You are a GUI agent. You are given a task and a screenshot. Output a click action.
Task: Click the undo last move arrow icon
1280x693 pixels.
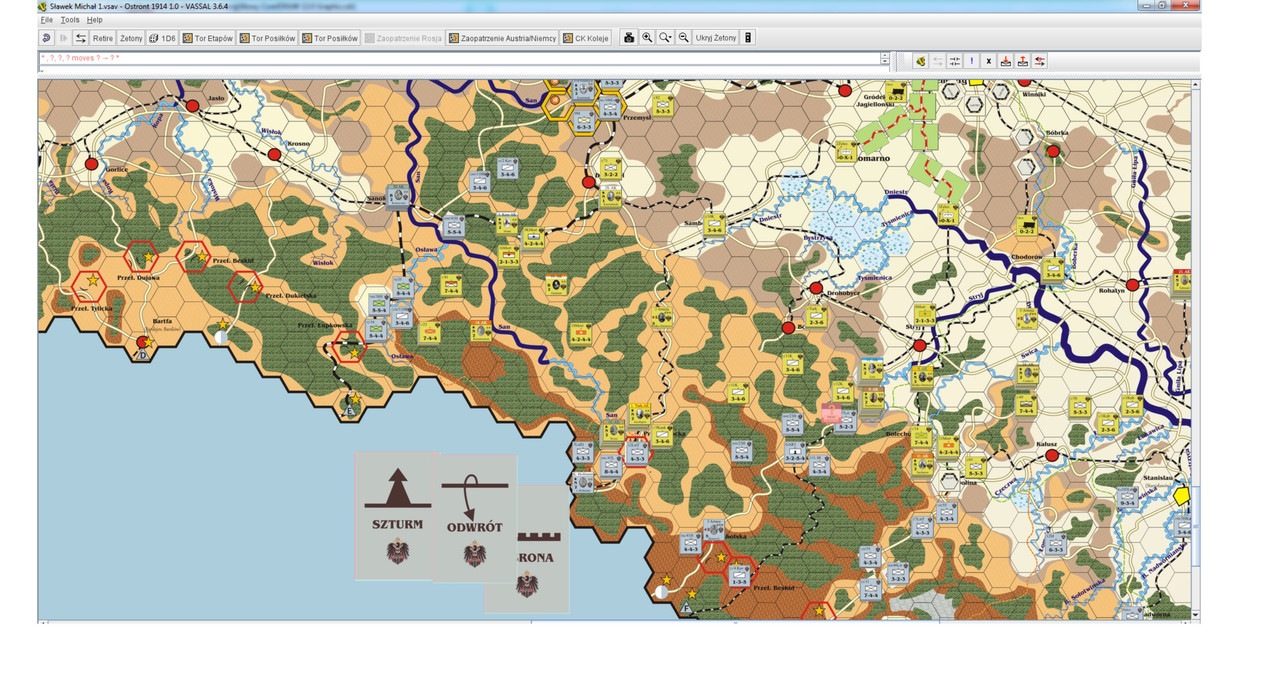pyautogui.click(x=47, y=38)
